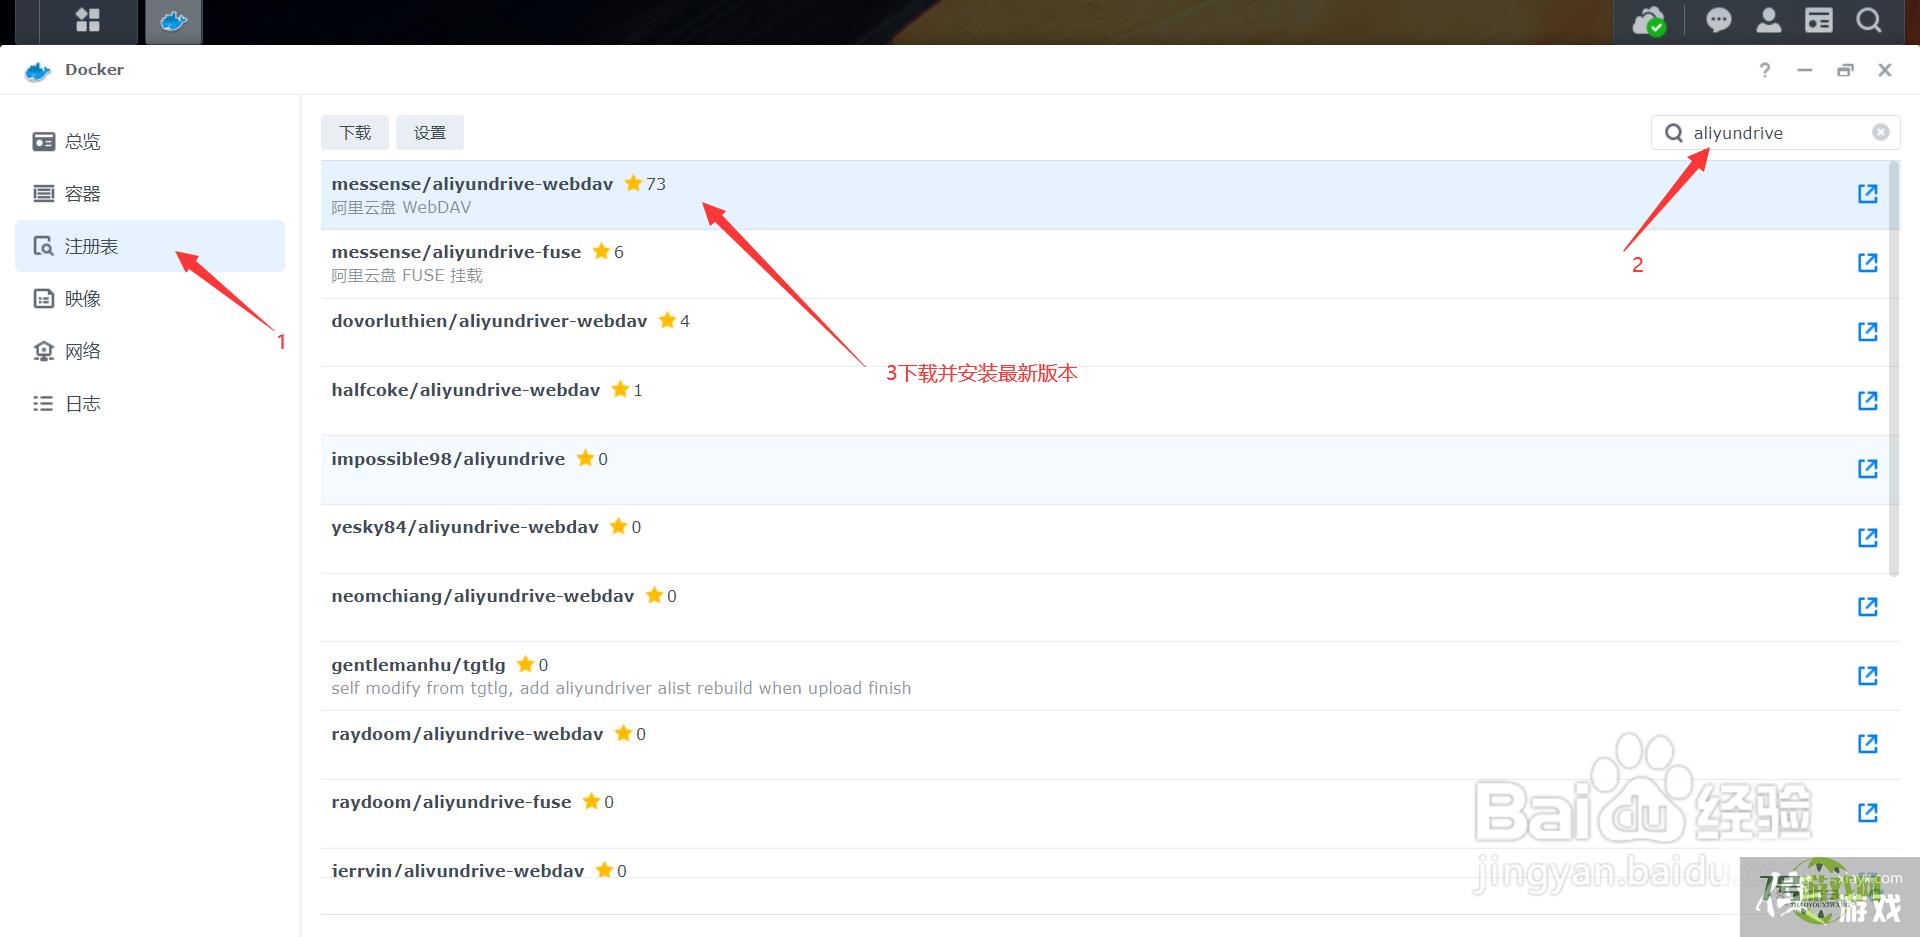Go to 容器 container section
Screen dimensions: 1920x937
[x=150, y=194]
